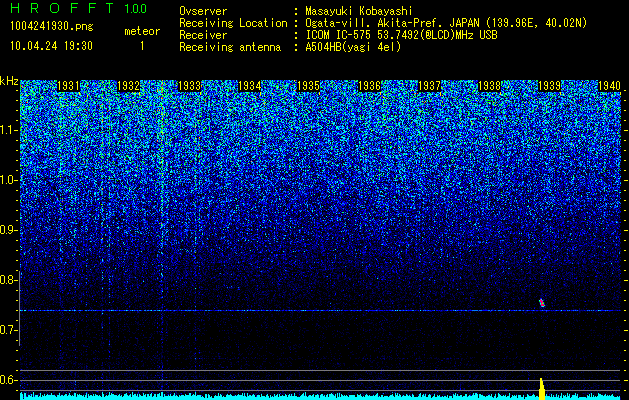Click the 1.1 kHz axis label

point(8,130)
